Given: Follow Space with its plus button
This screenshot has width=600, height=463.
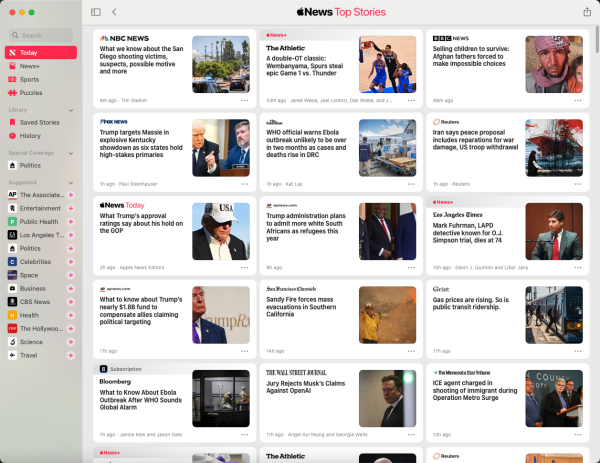Looking at the screenshot, I should click(x=71, y=275).
